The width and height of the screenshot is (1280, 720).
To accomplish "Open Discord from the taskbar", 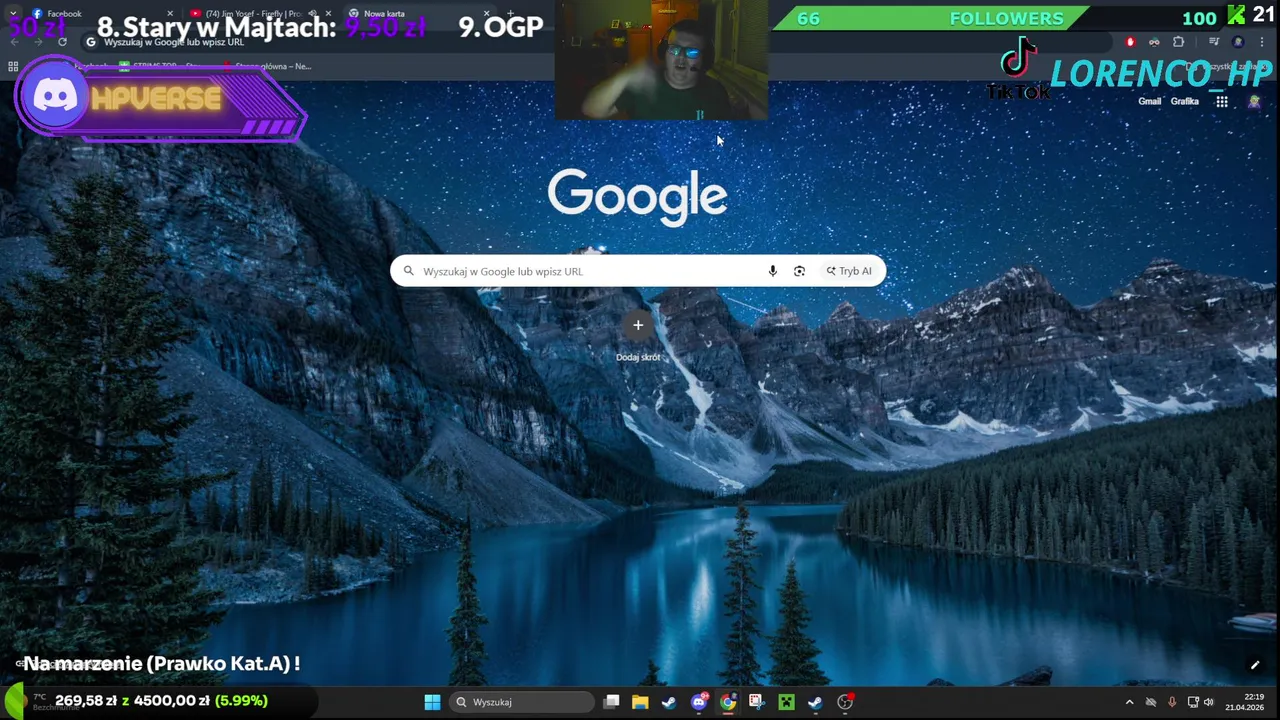I will click(x=699, y=702).
